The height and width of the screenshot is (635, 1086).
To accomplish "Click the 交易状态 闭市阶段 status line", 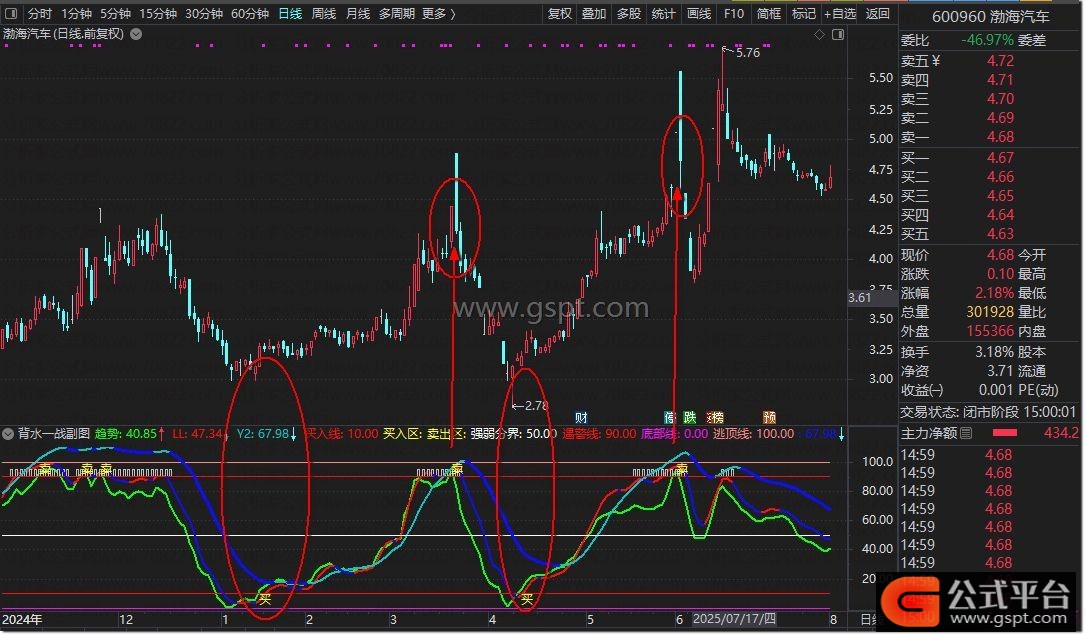I will (x=988, y=412).
